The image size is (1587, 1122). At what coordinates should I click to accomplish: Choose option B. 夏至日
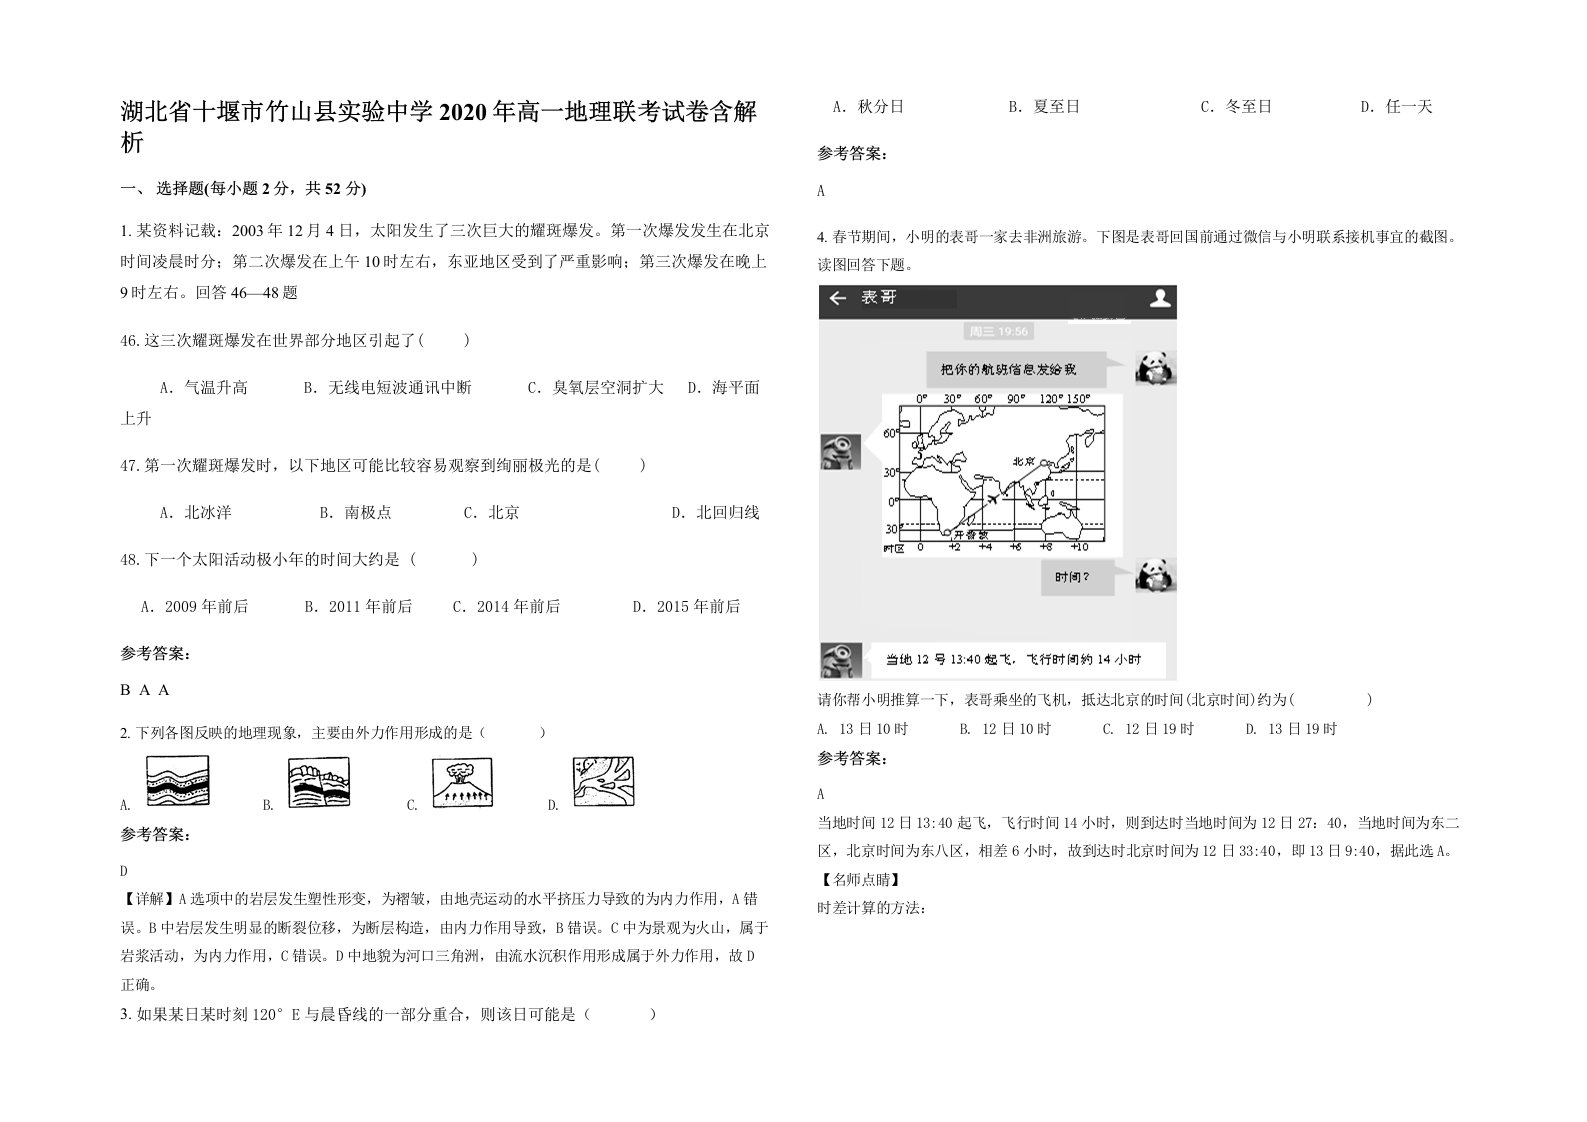(x=1044, y=106)
